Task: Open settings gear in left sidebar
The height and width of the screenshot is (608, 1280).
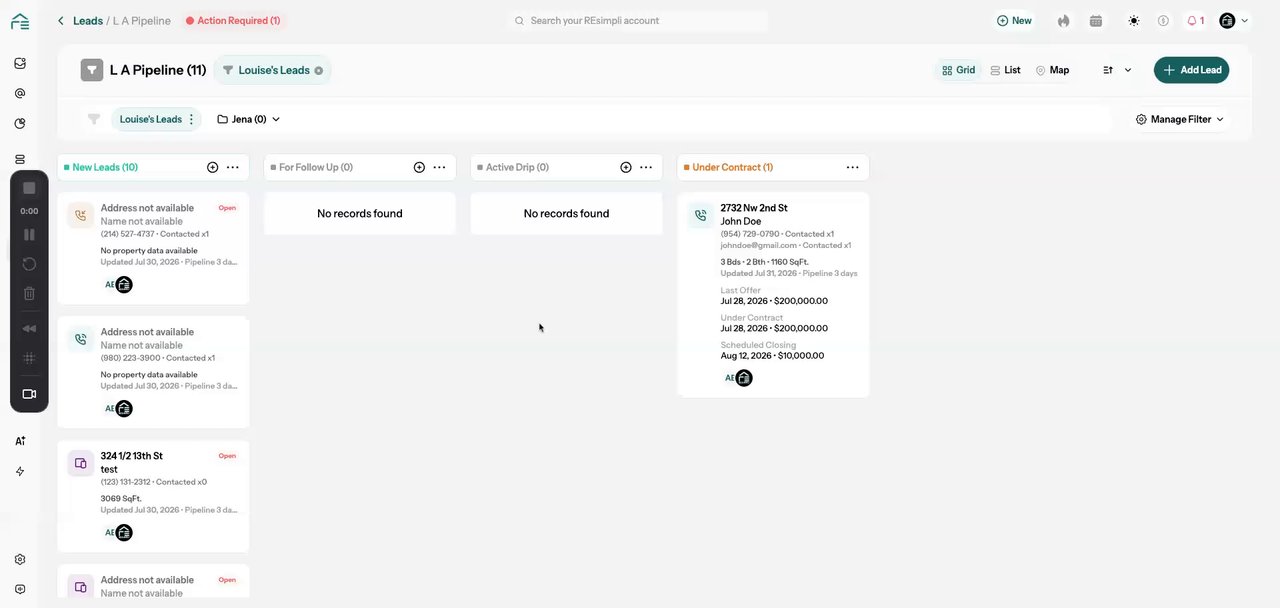Action: 20,559
